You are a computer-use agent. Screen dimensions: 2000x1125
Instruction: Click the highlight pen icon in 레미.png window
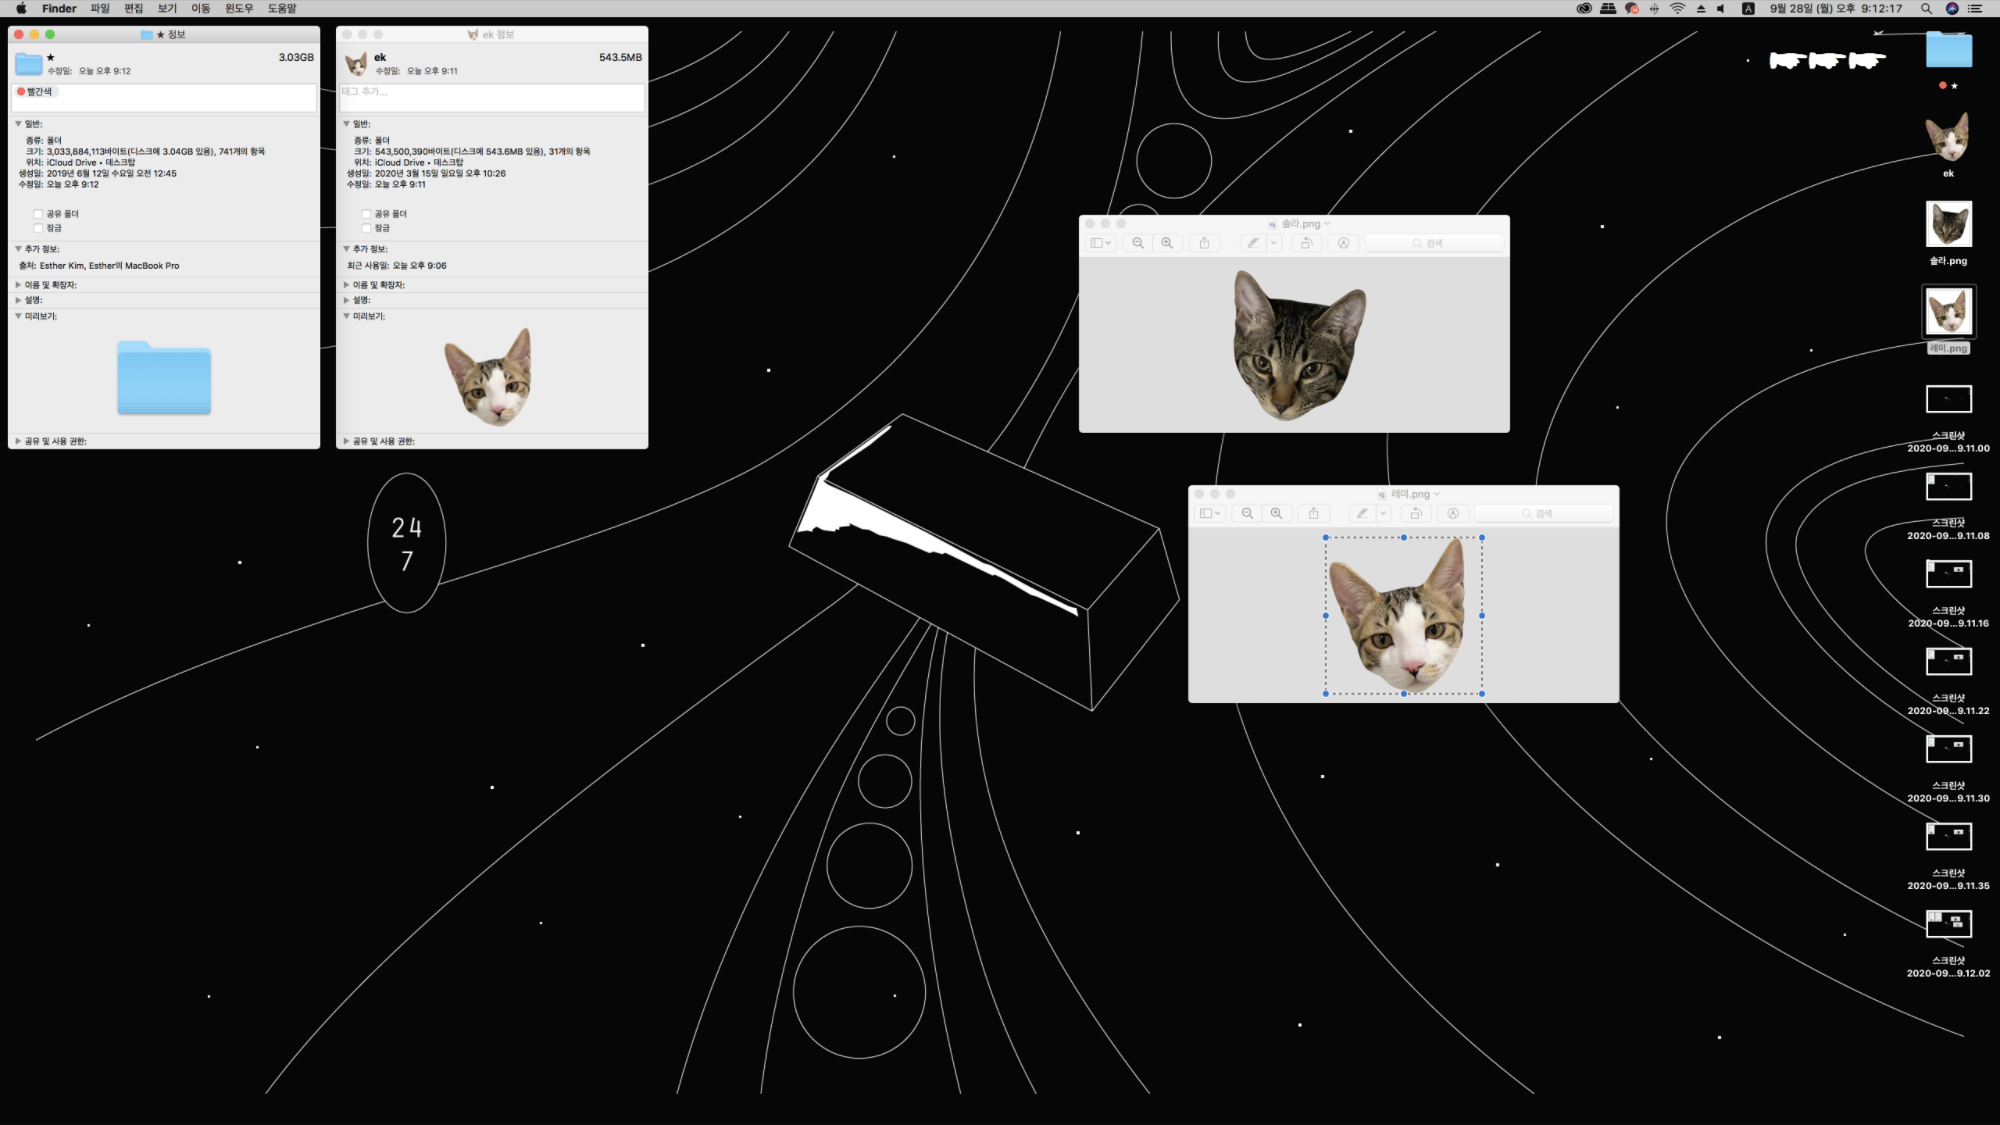1361,513
